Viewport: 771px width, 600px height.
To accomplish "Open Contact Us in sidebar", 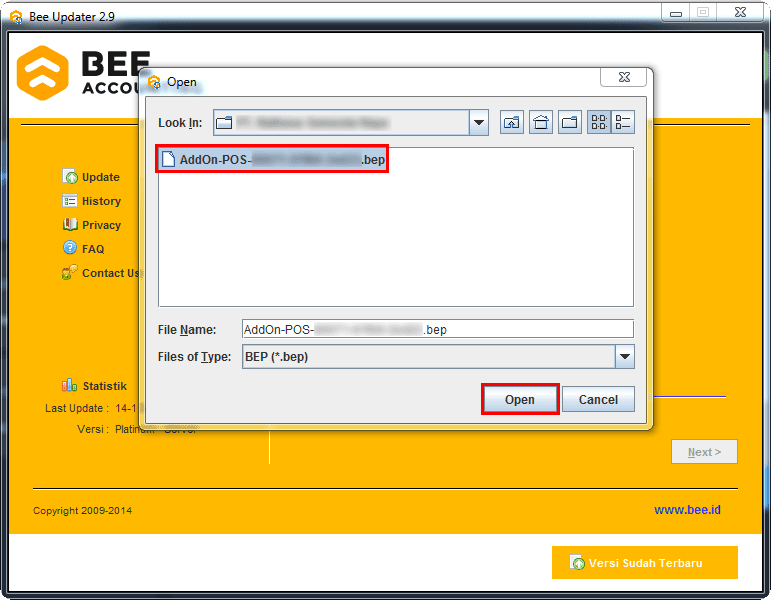I will tap(111, 273).
